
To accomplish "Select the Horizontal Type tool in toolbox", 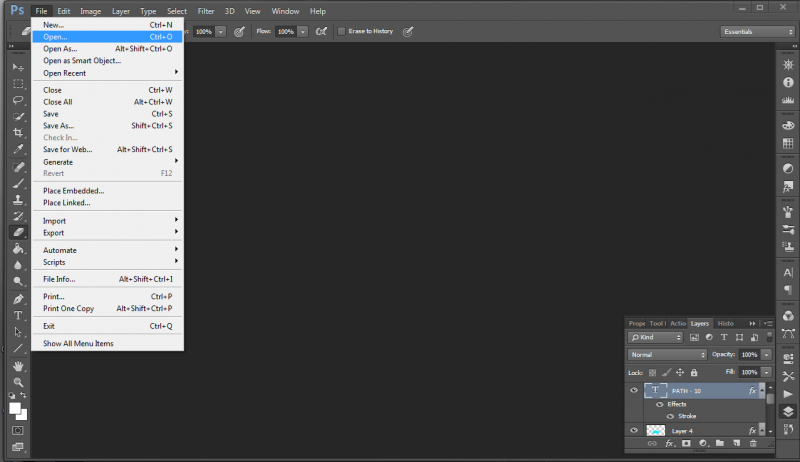I will (x=18, y=314).
